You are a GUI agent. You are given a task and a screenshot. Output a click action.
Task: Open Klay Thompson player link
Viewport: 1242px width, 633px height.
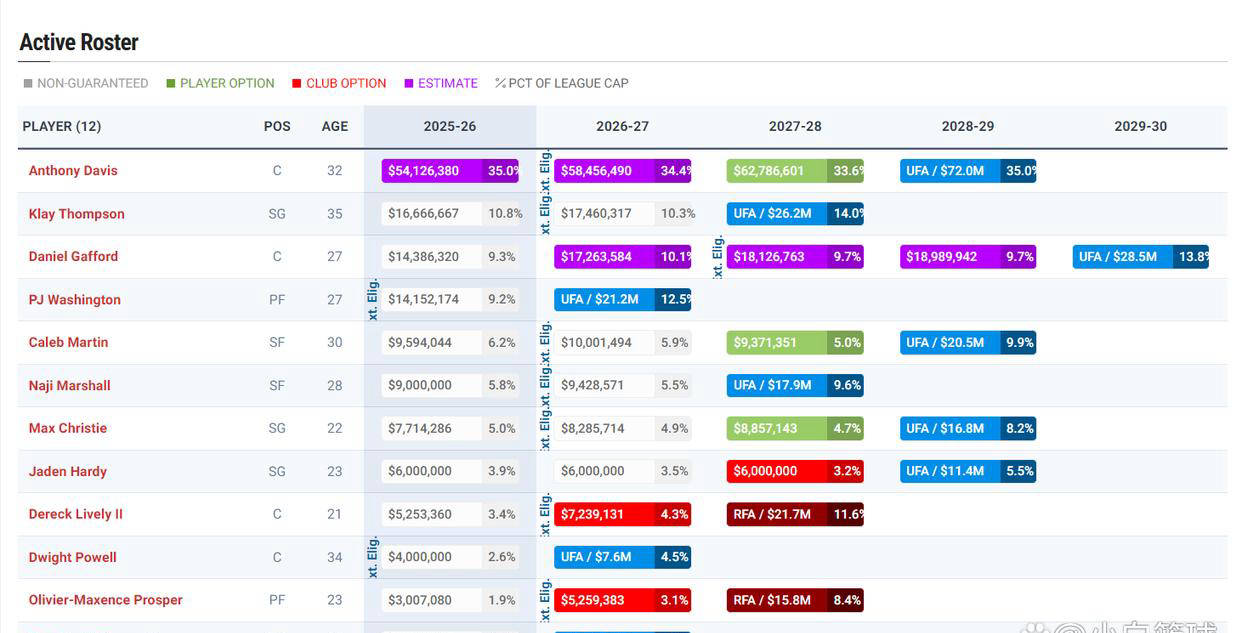77,214
